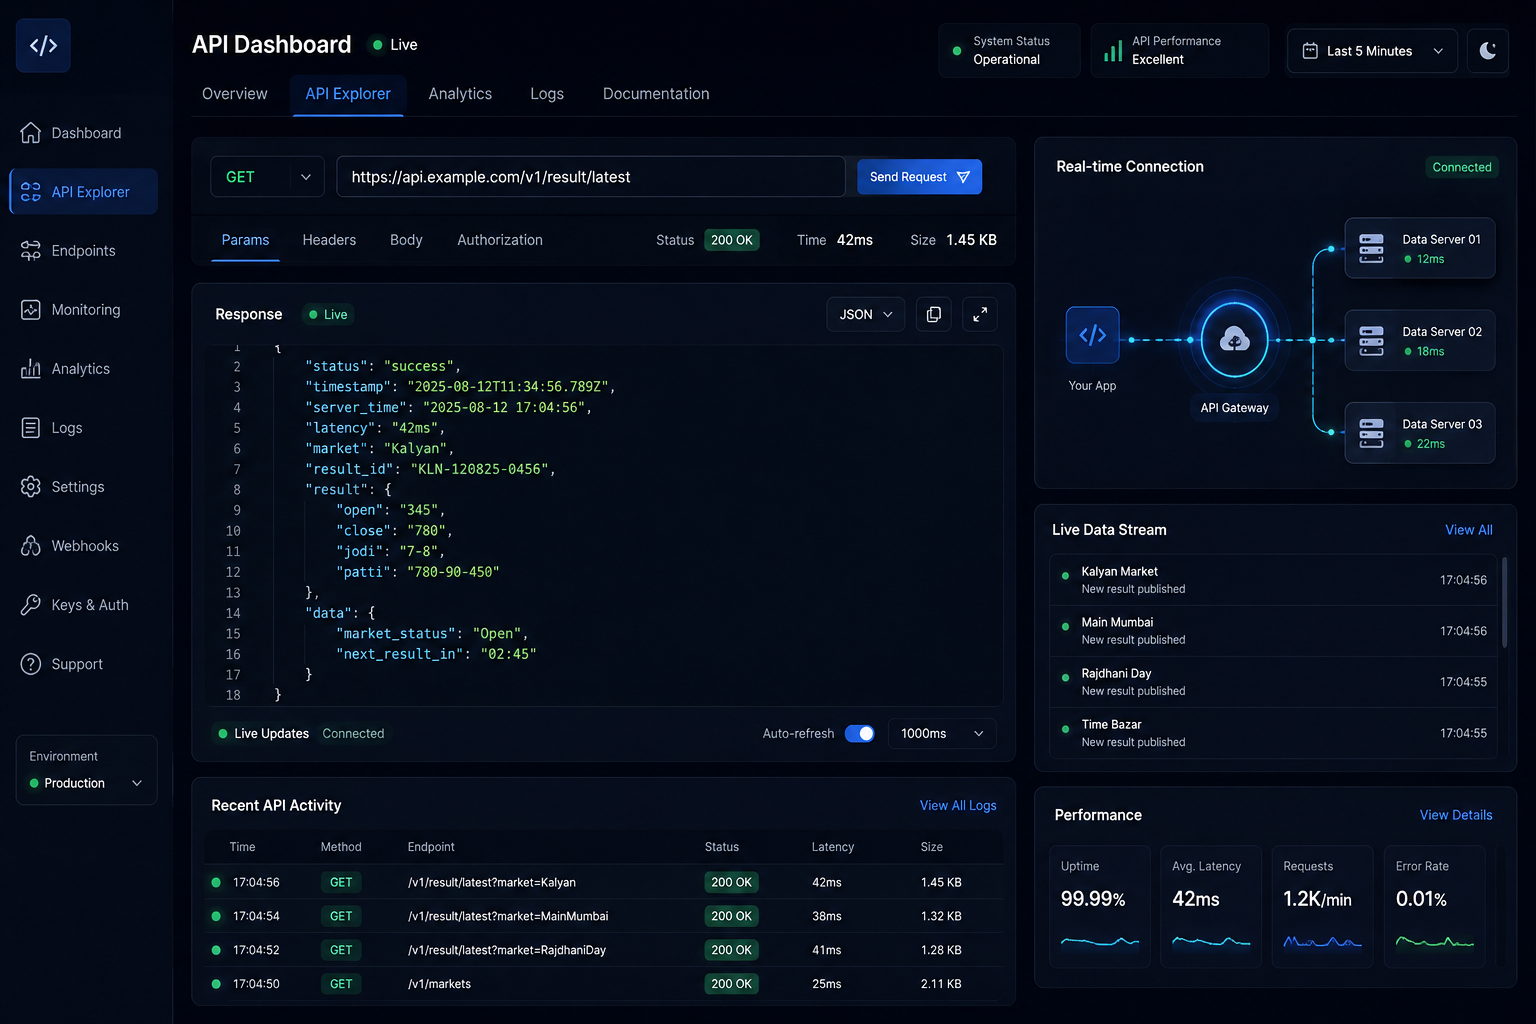Click the System Status Operational card
Image resolution: width=1536 pixels, height=1024 pixels.
click(1009, 51)
